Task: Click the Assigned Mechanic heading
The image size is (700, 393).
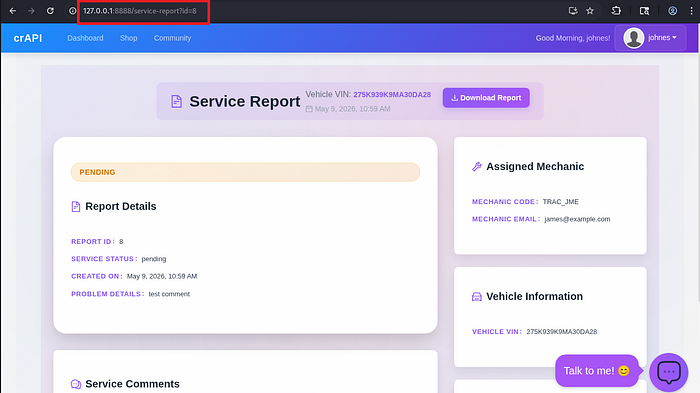Action: pos(535,167)
